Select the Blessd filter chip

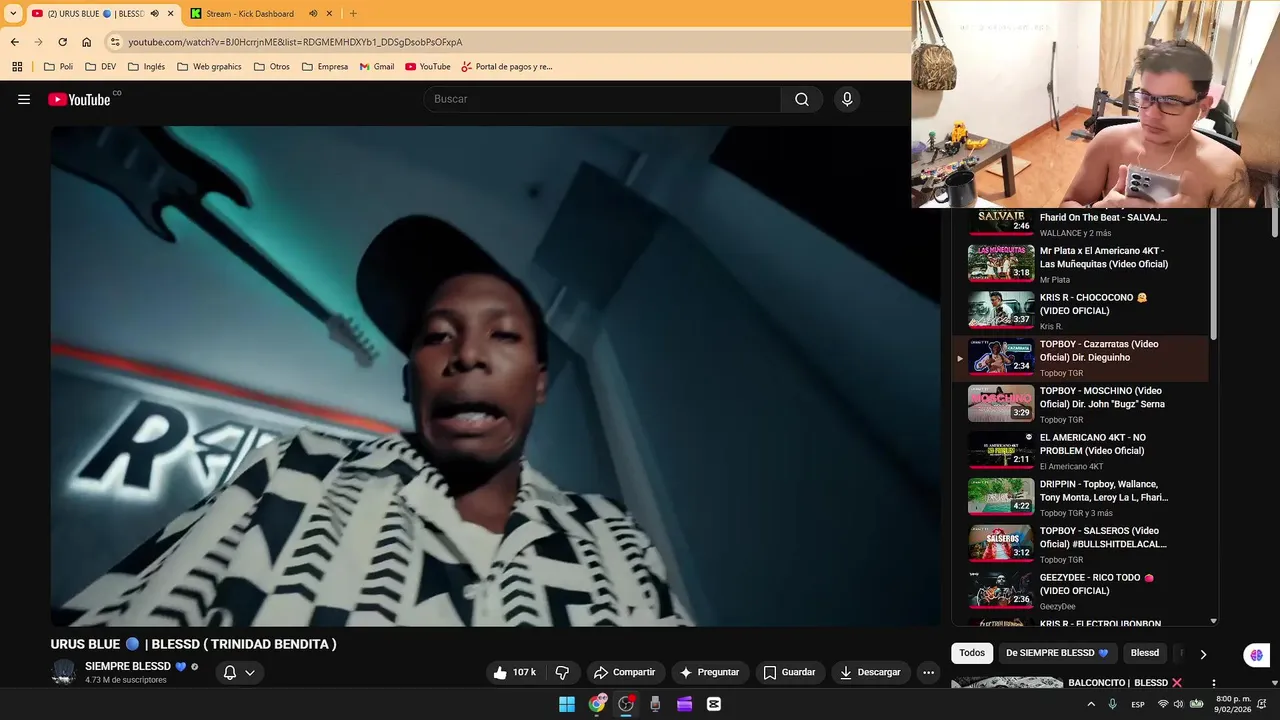(1145, 653)
